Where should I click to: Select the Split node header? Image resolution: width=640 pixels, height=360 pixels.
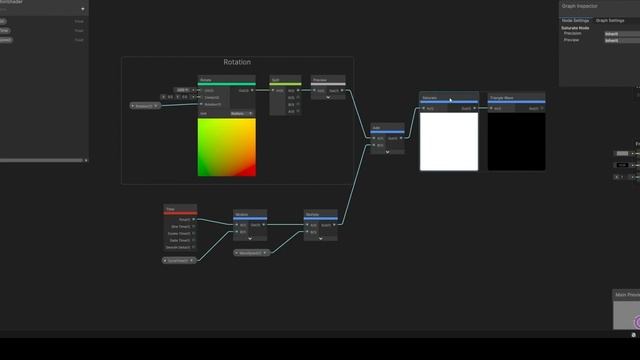pos(285,80)
